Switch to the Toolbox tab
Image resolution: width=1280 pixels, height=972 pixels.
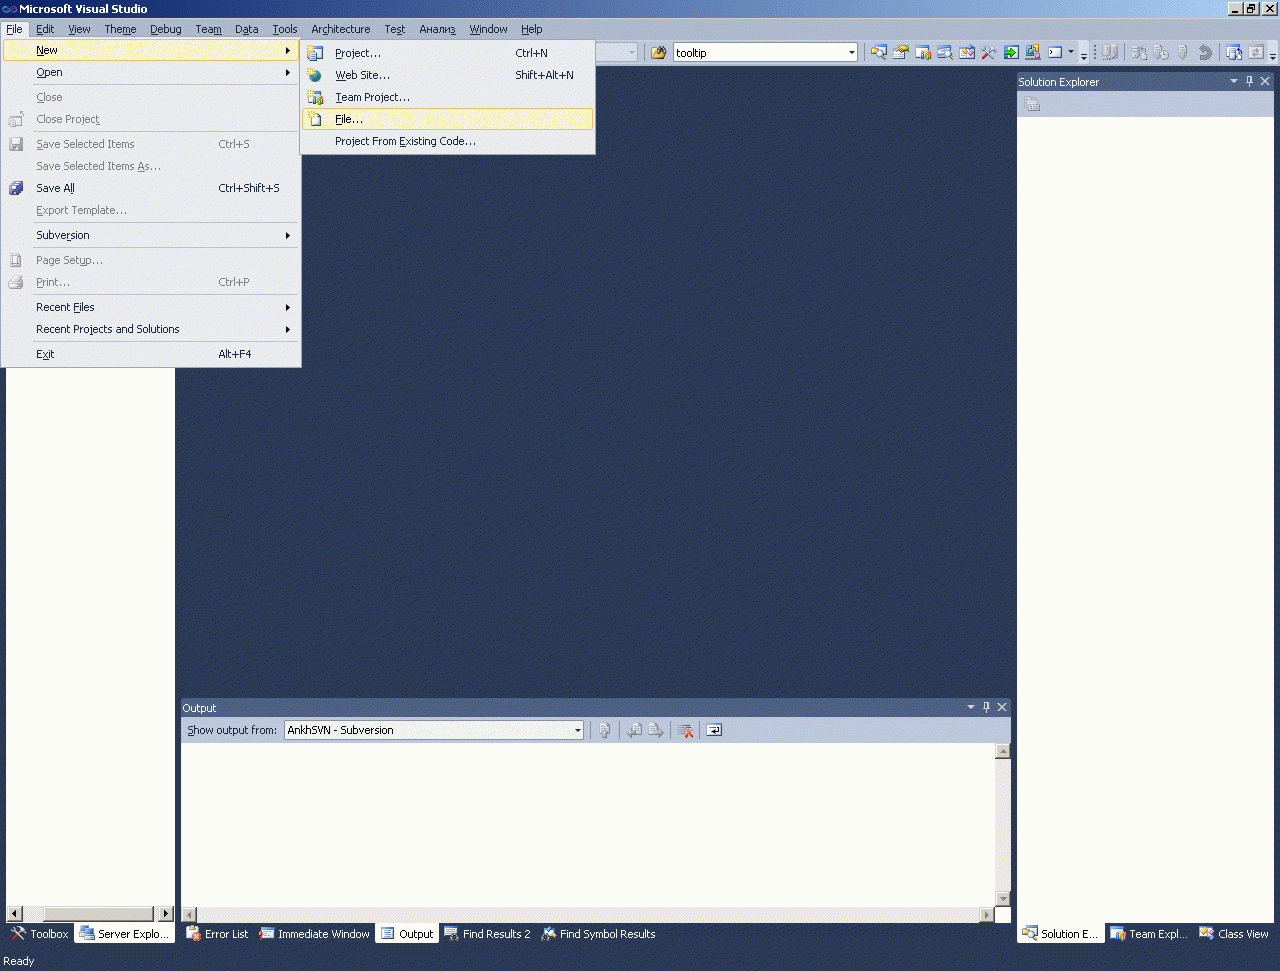click(40, 934)
